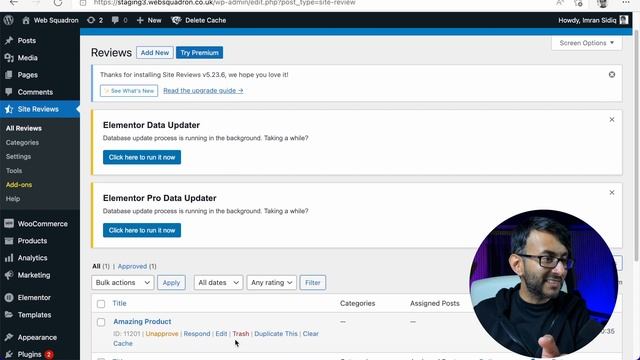Click Duplicate This for Amazing Product

(x=276, y=333)
